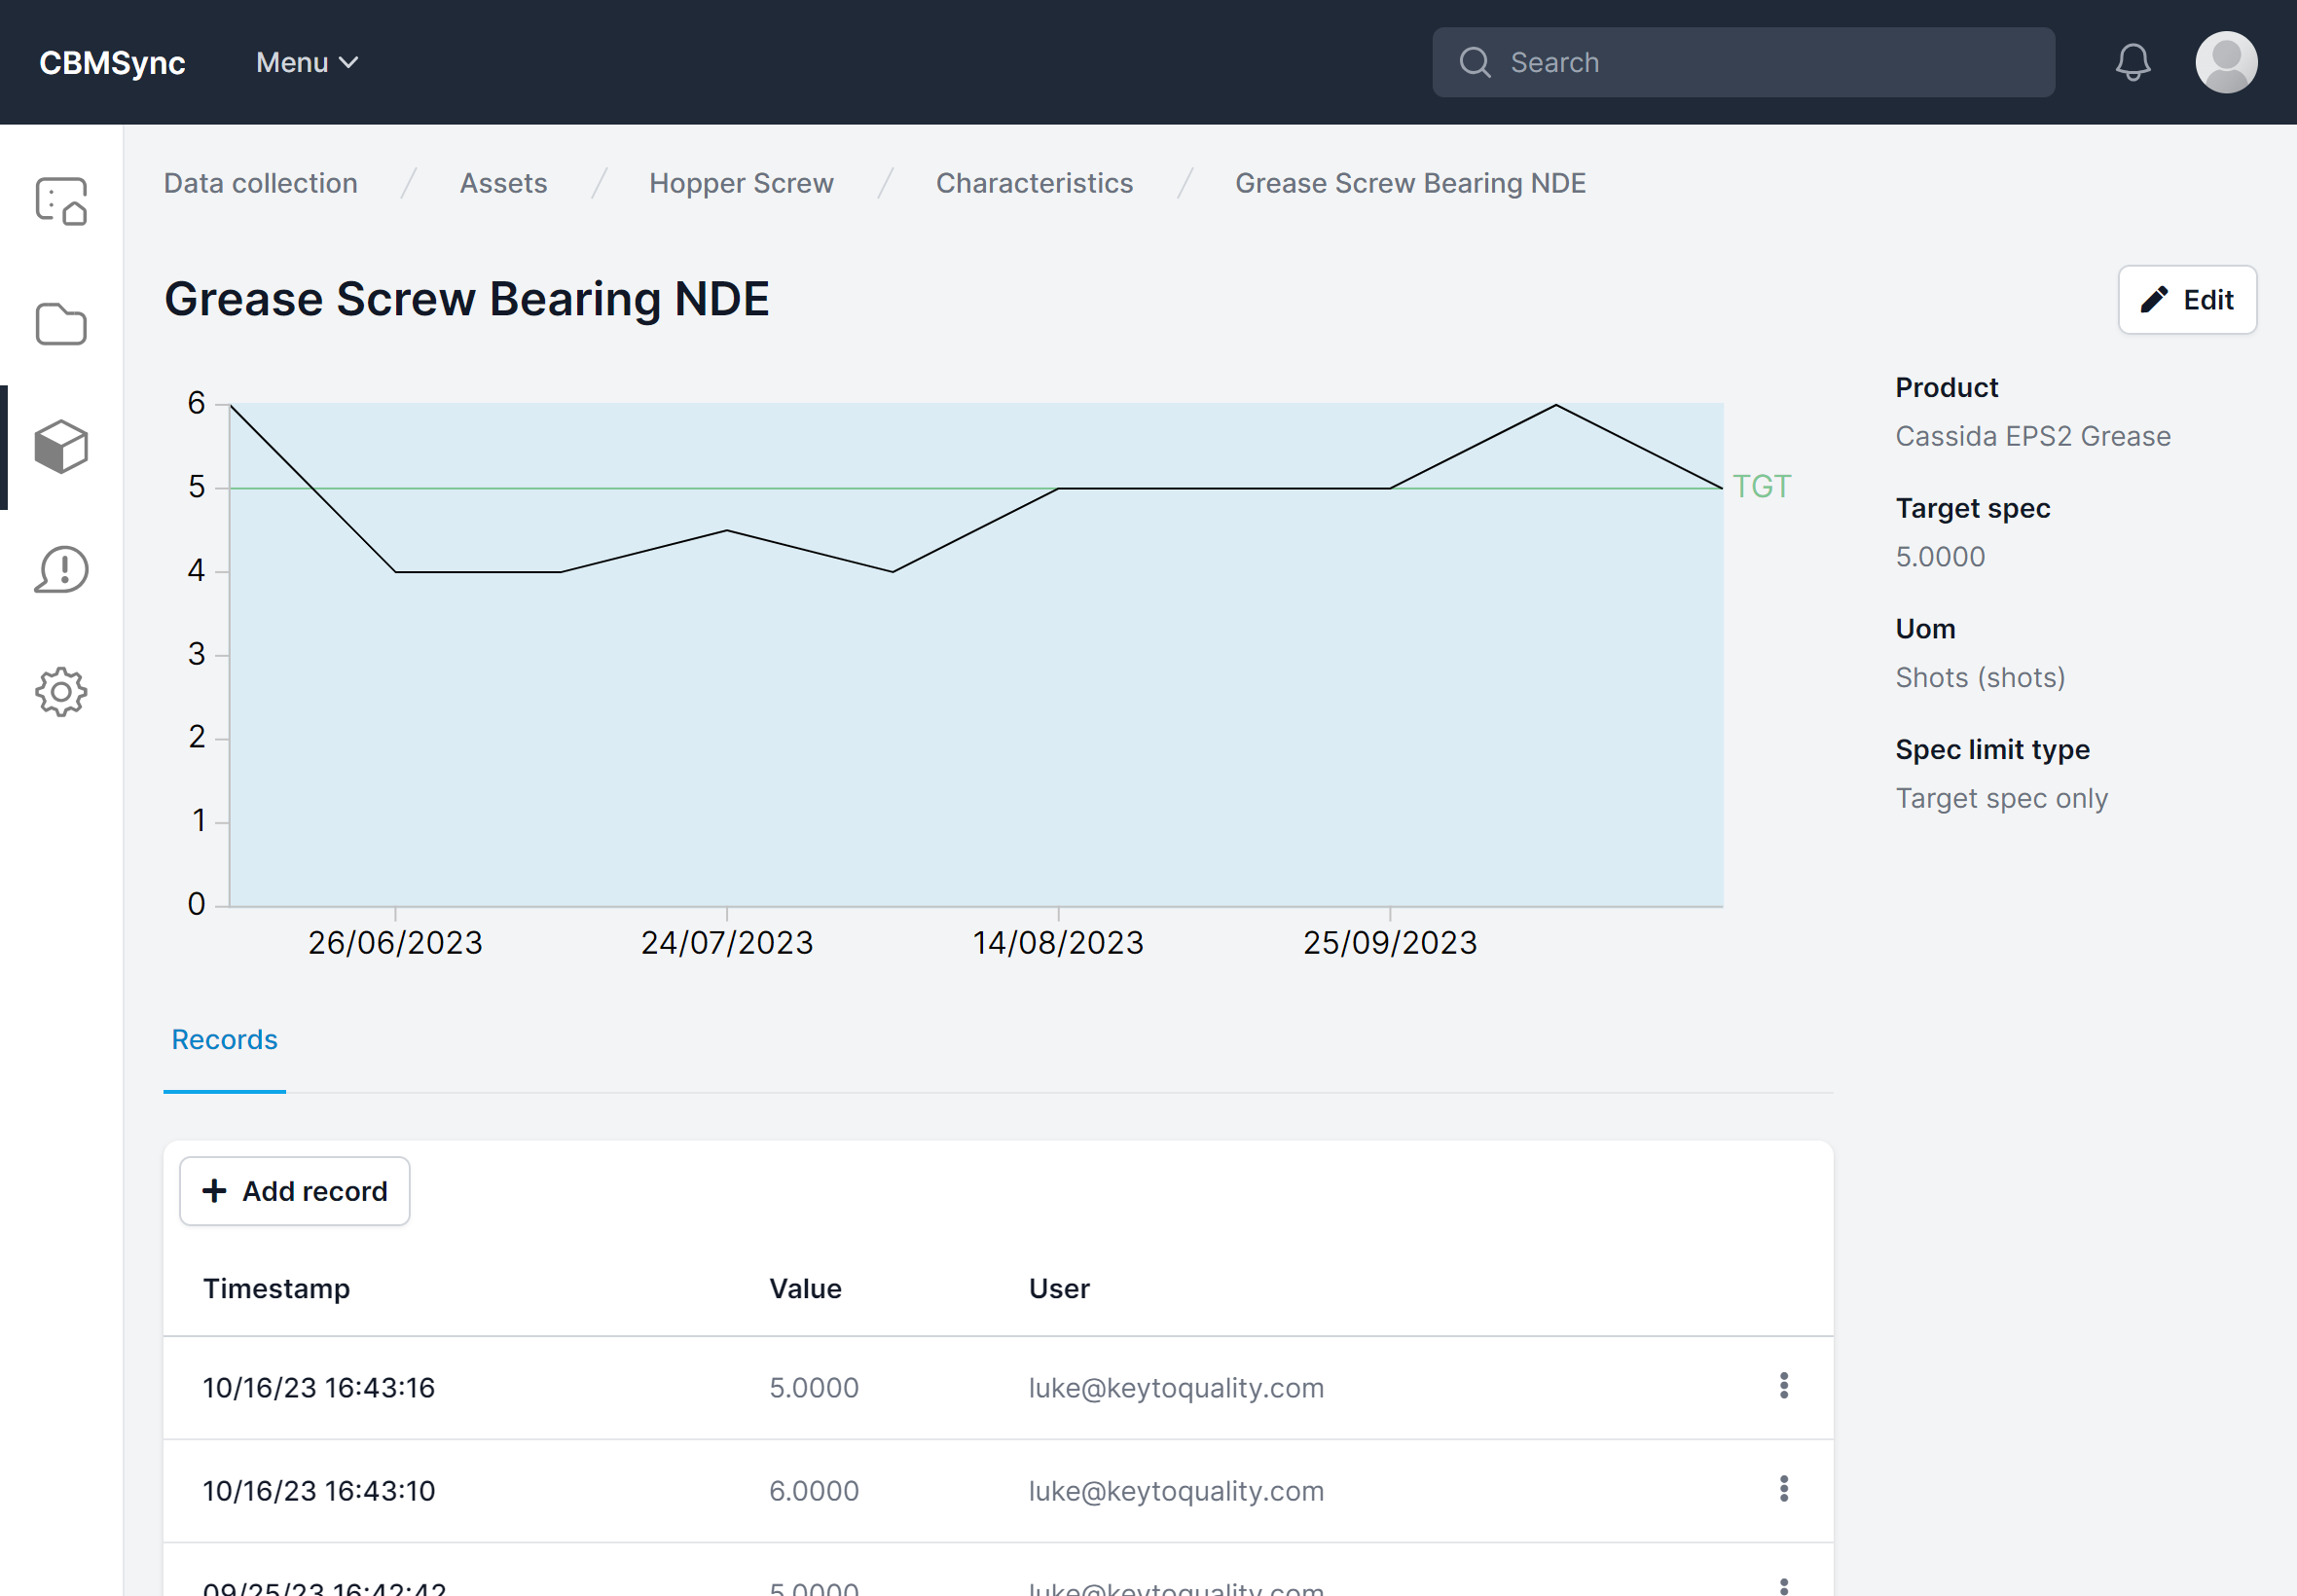Click the Cassida EPS2 Grease product value

tap(2032, 436)
